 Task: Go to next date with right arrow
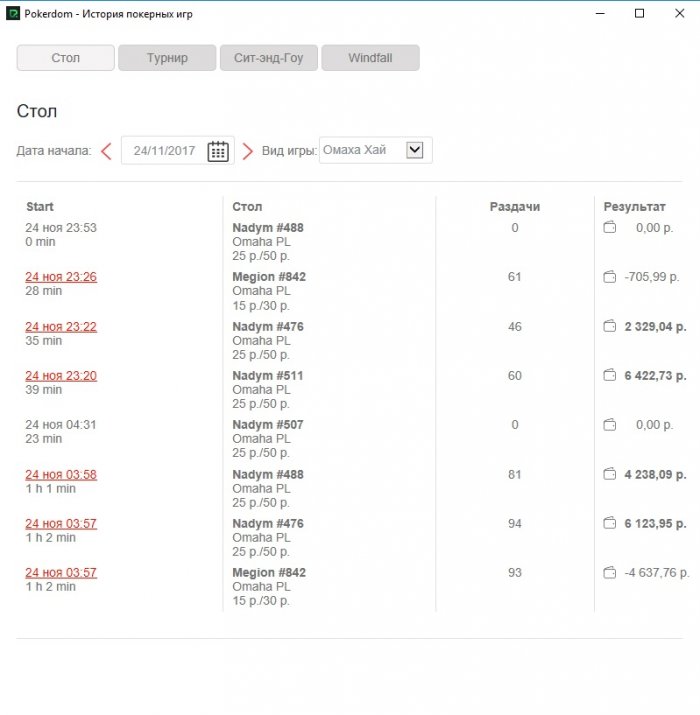pyautogui.click(x=247, y=151)
